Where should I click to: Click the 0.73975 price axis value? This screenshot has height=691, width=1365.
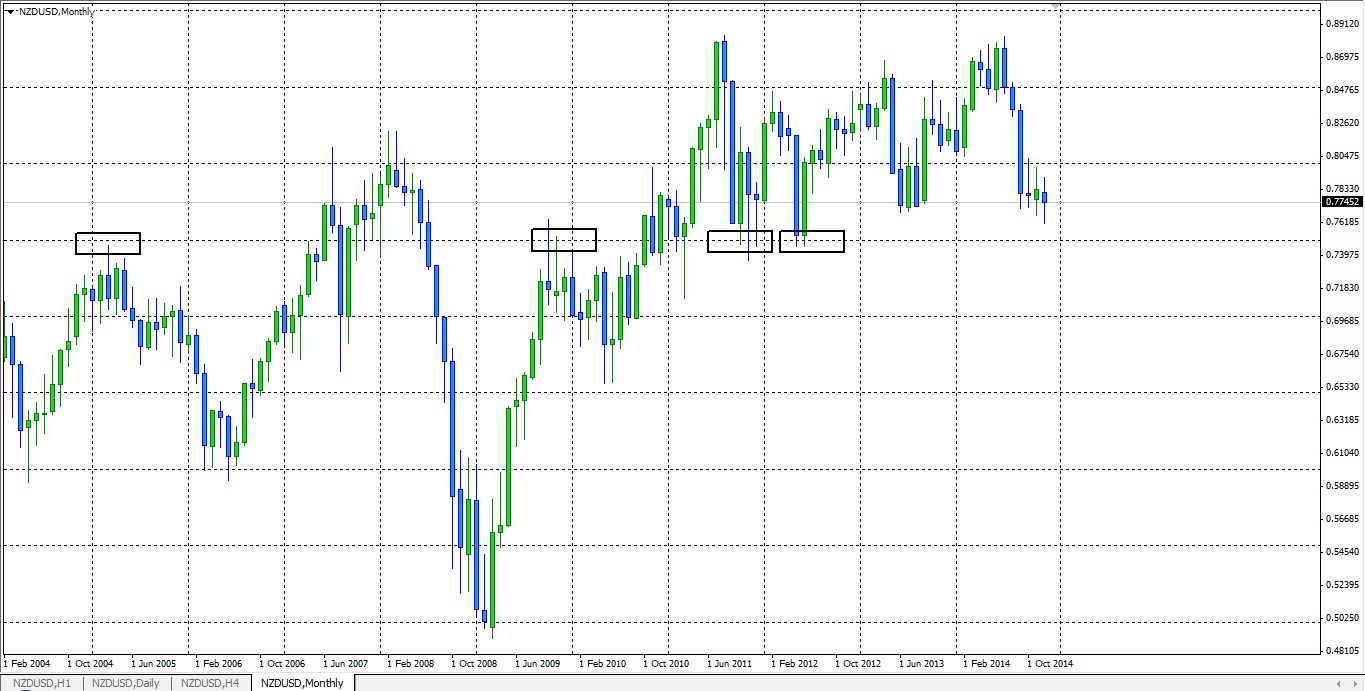(1344, 254)
